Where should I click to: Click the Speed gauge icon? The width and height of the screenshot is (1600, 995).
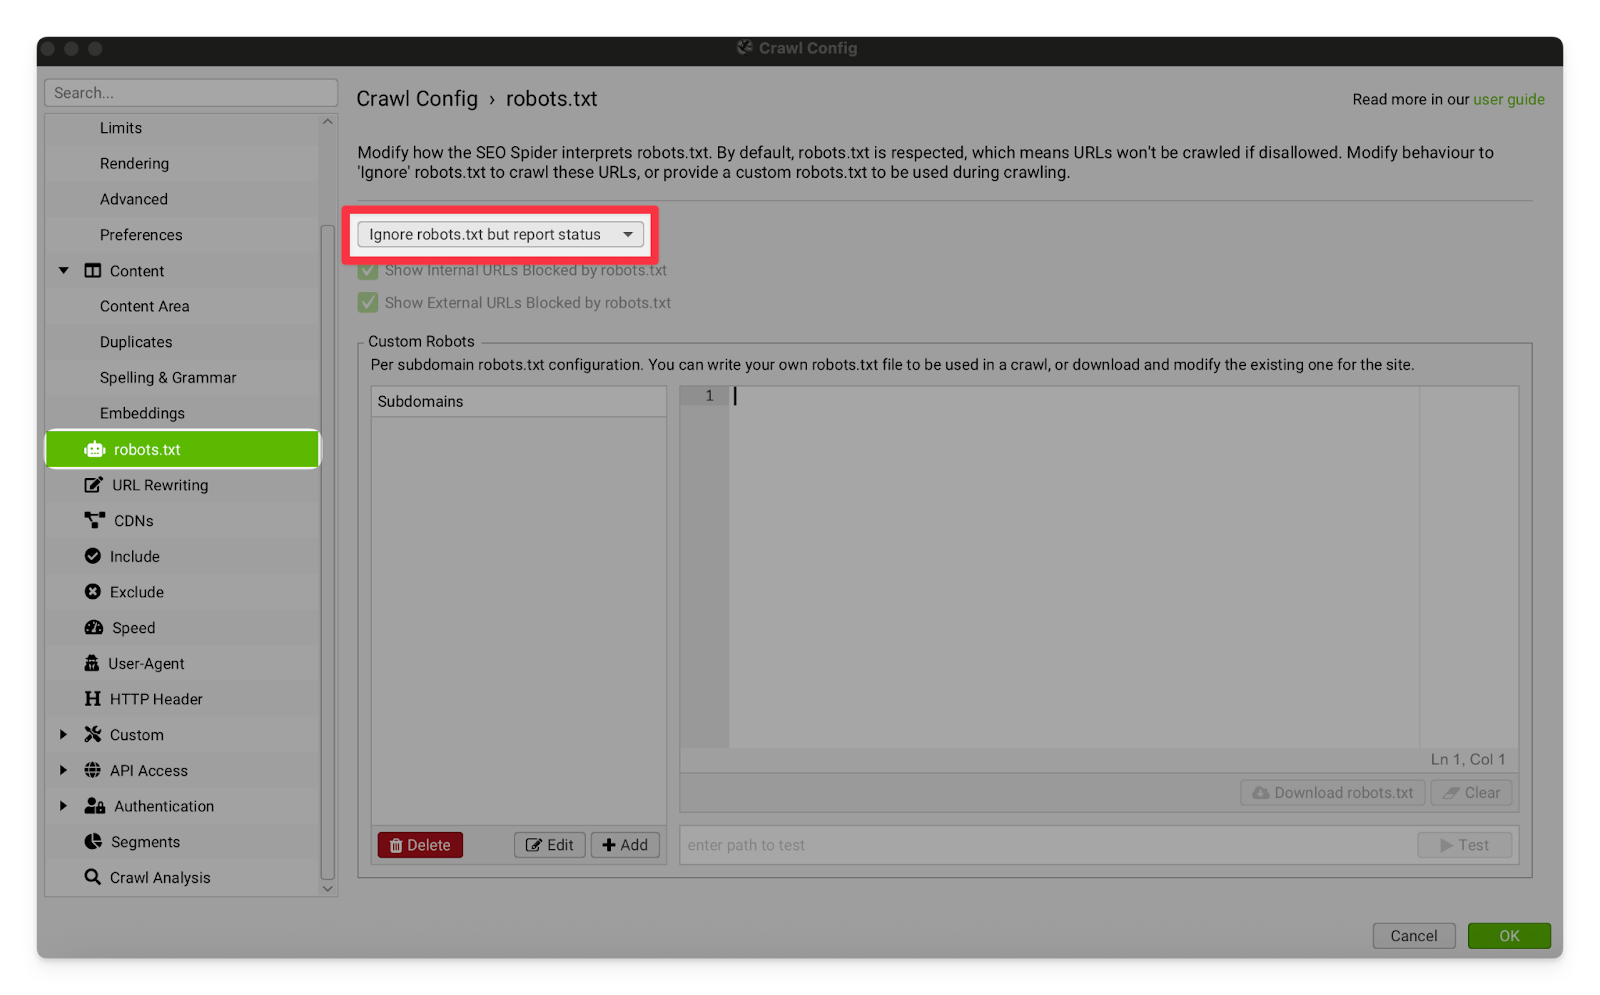(94, 628)
